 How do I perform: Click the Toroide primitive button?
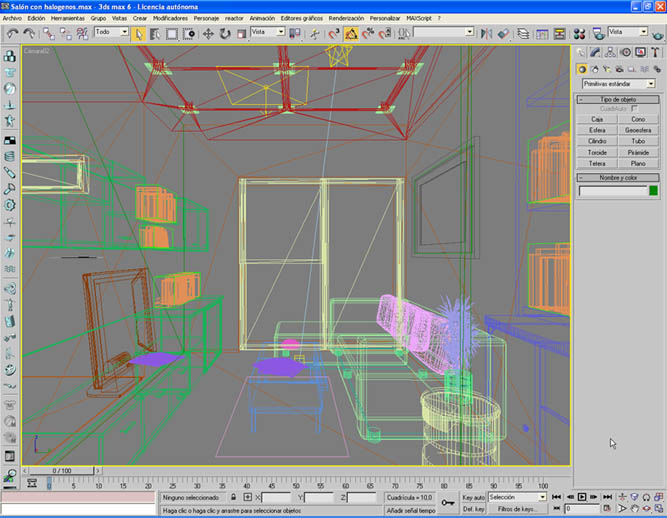[597, 152]
